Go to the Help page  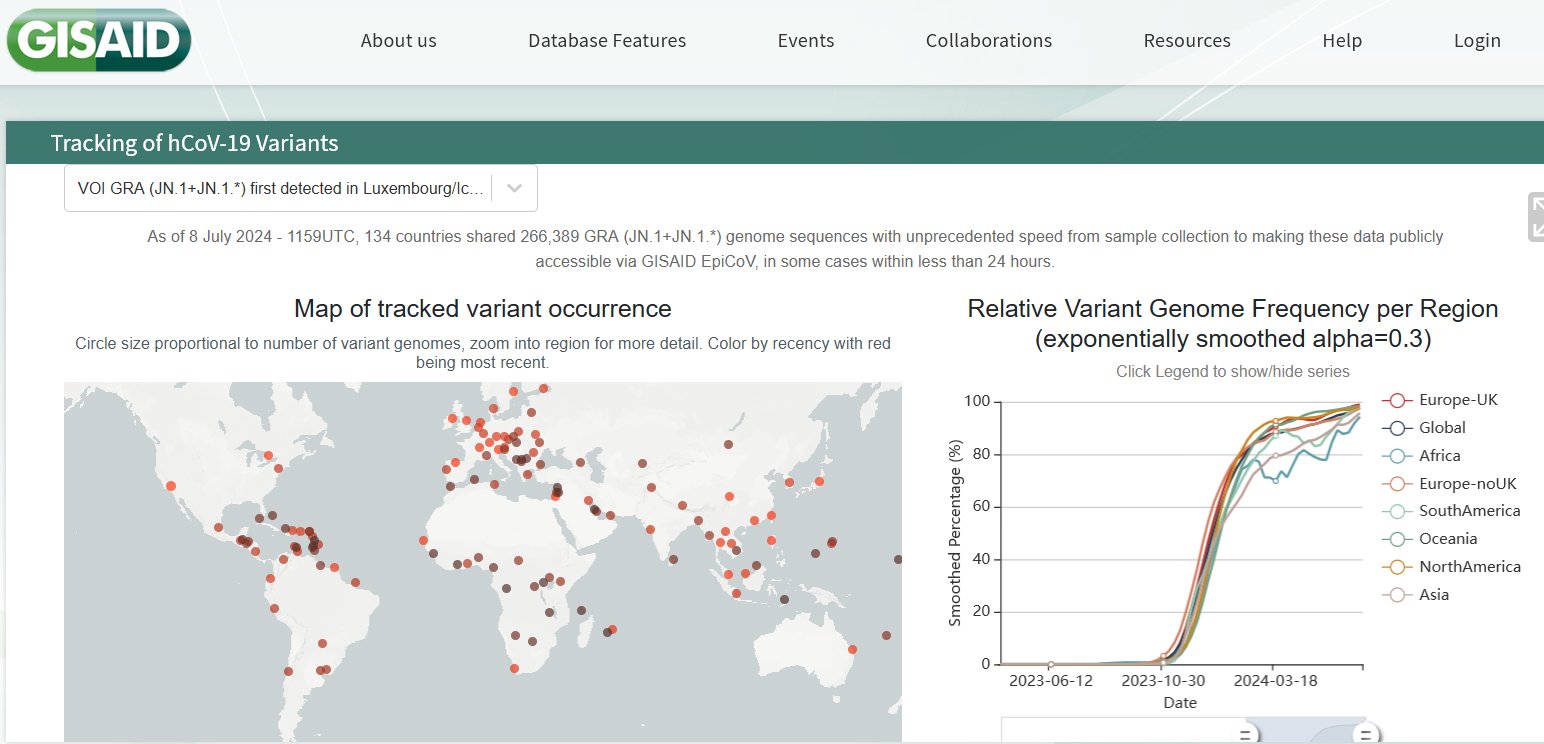1342,41
